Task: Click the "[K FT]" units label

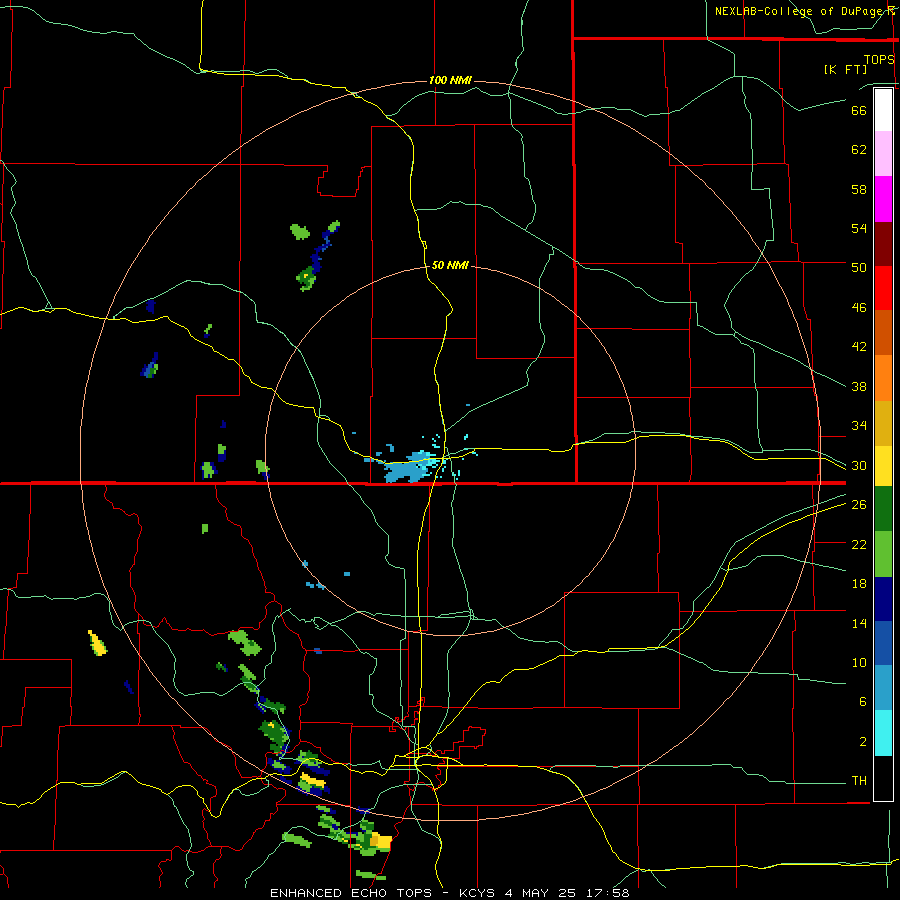Action: [845, 69]
